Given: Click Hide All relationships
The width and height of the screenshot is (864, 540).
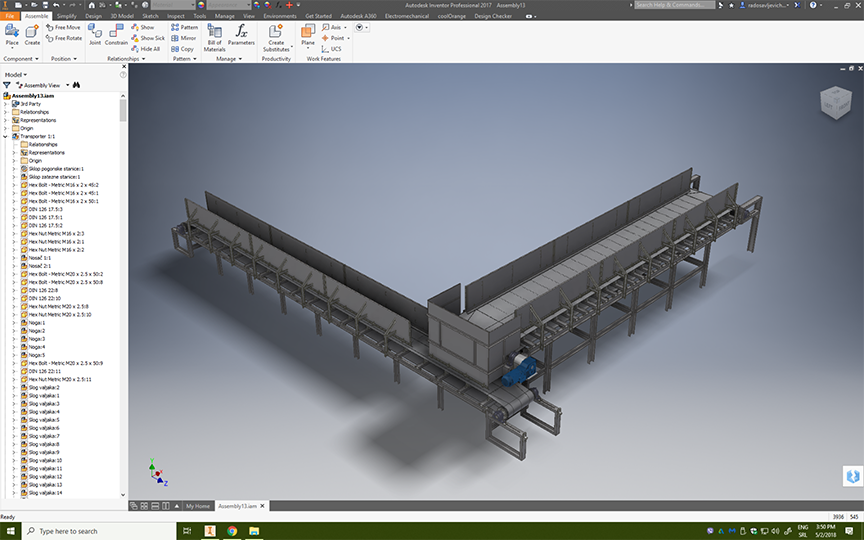Looking at the screenshot, I should [x=144, y=48].
